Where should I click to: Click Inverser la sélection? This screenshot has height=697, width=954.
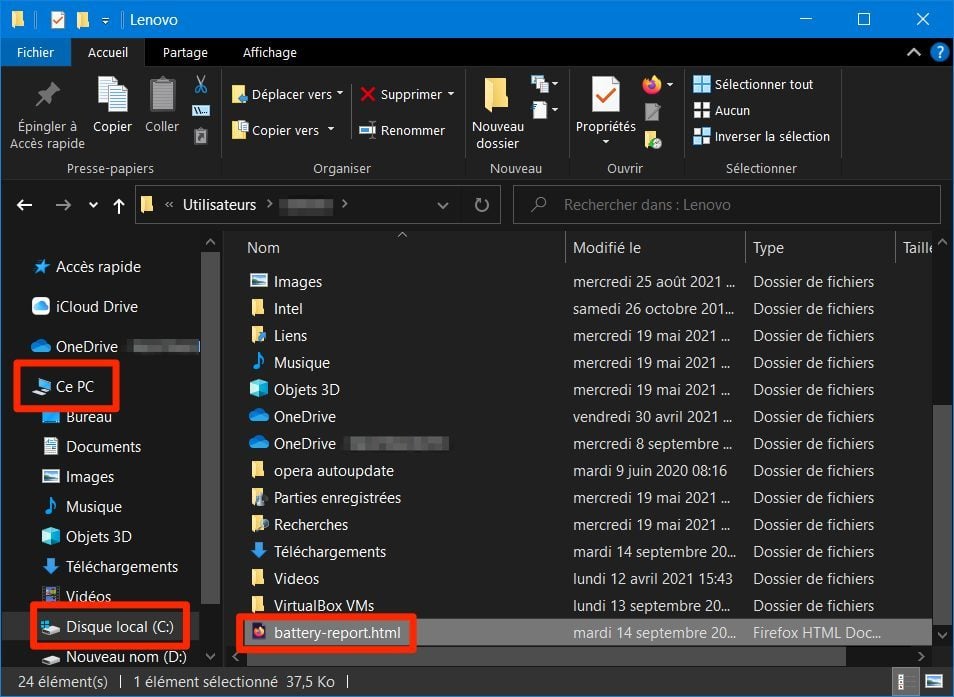[762, 136]
